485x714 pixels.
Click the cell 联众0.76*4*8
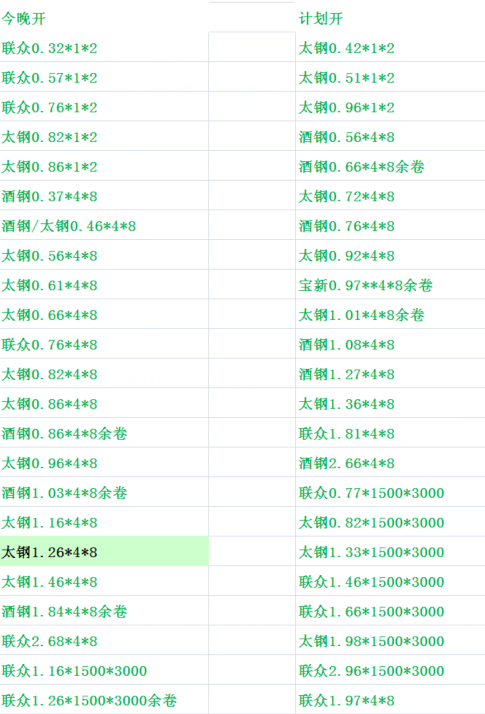[104, 344]
